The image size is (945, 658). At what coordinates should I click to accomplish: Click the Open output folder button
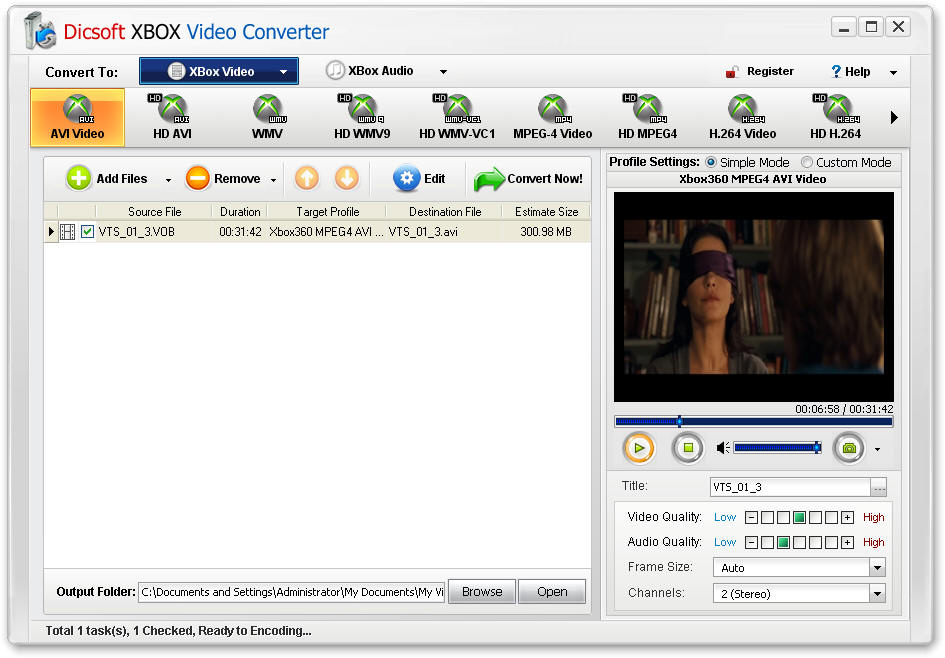click(552, 592)
